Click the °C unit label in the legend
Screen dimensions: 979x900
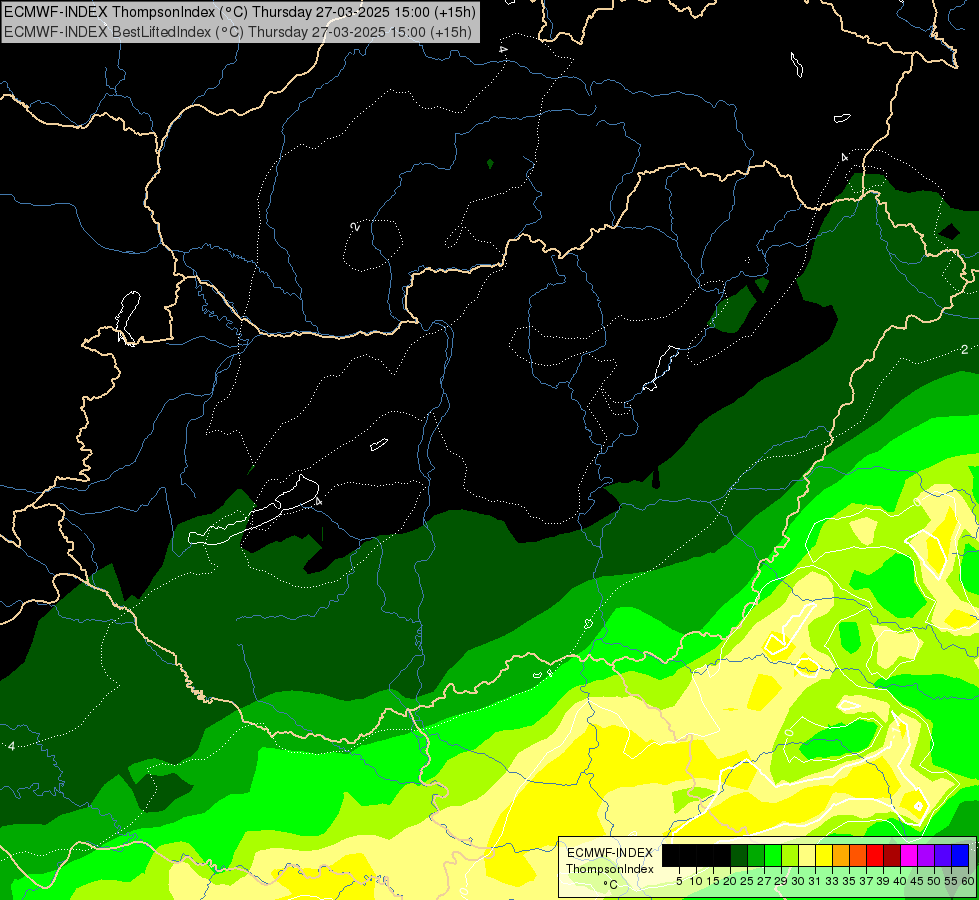[610, 885]
